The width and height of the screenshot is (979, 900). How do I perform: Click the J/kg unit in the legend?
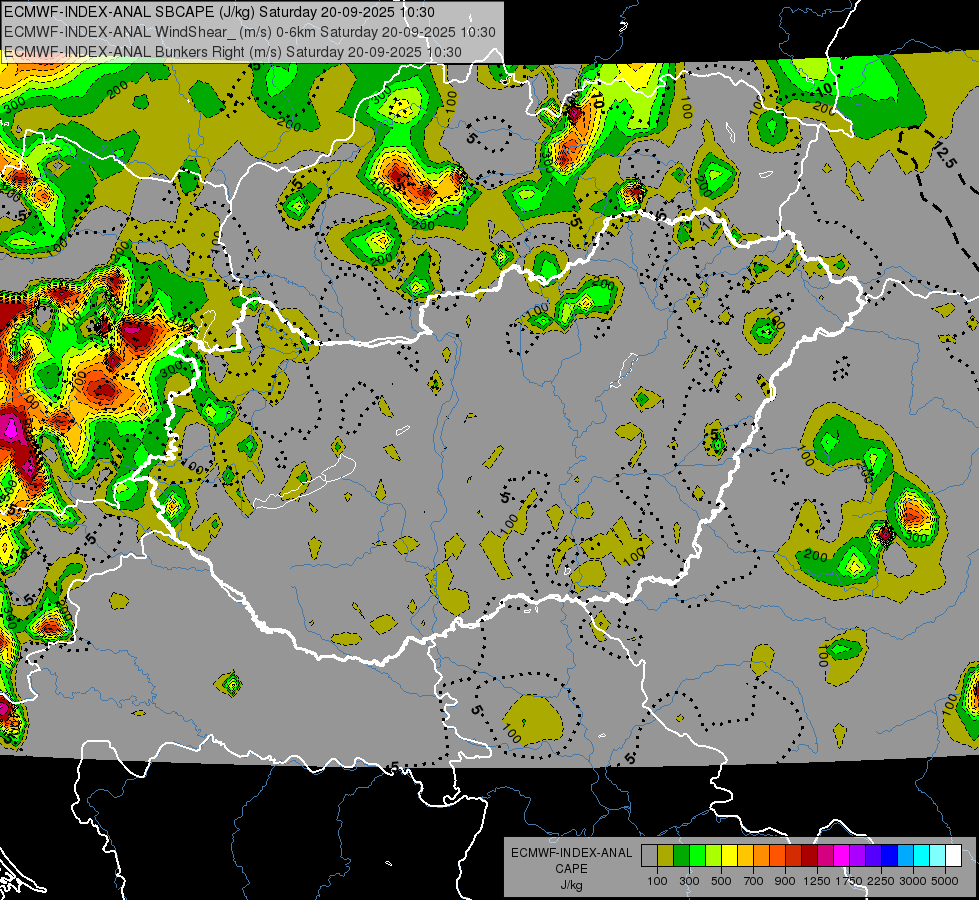(x=572, y=885)
